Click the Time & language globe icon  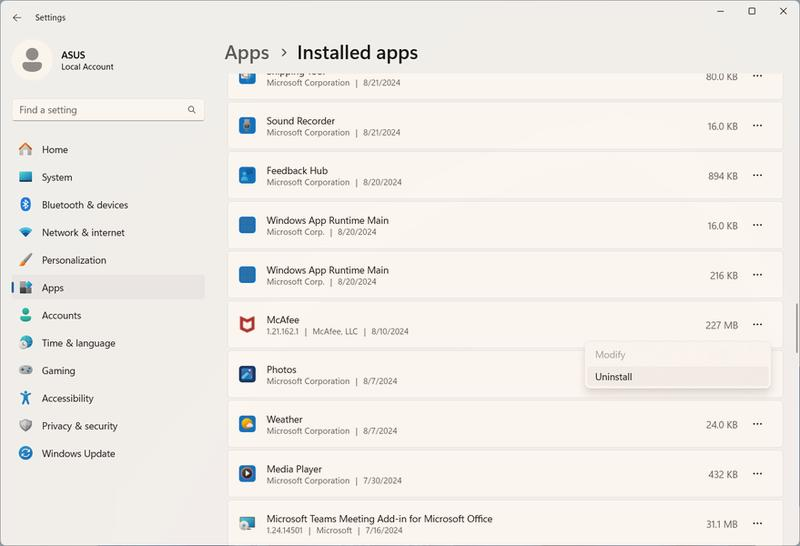26,342
